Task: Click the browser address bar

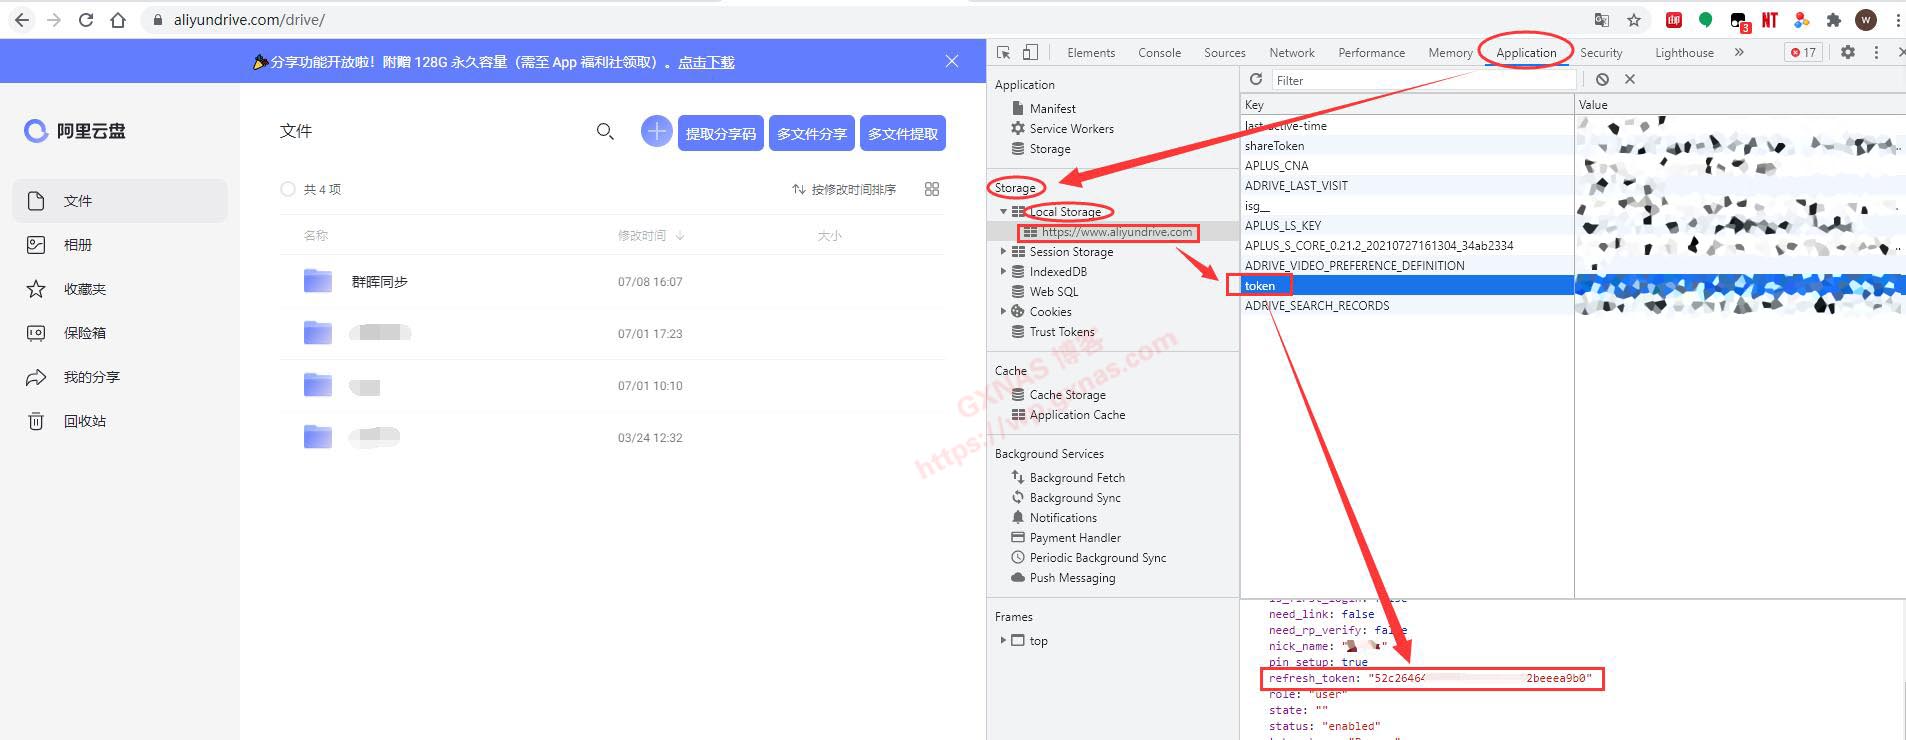Action: coord(860,20)
